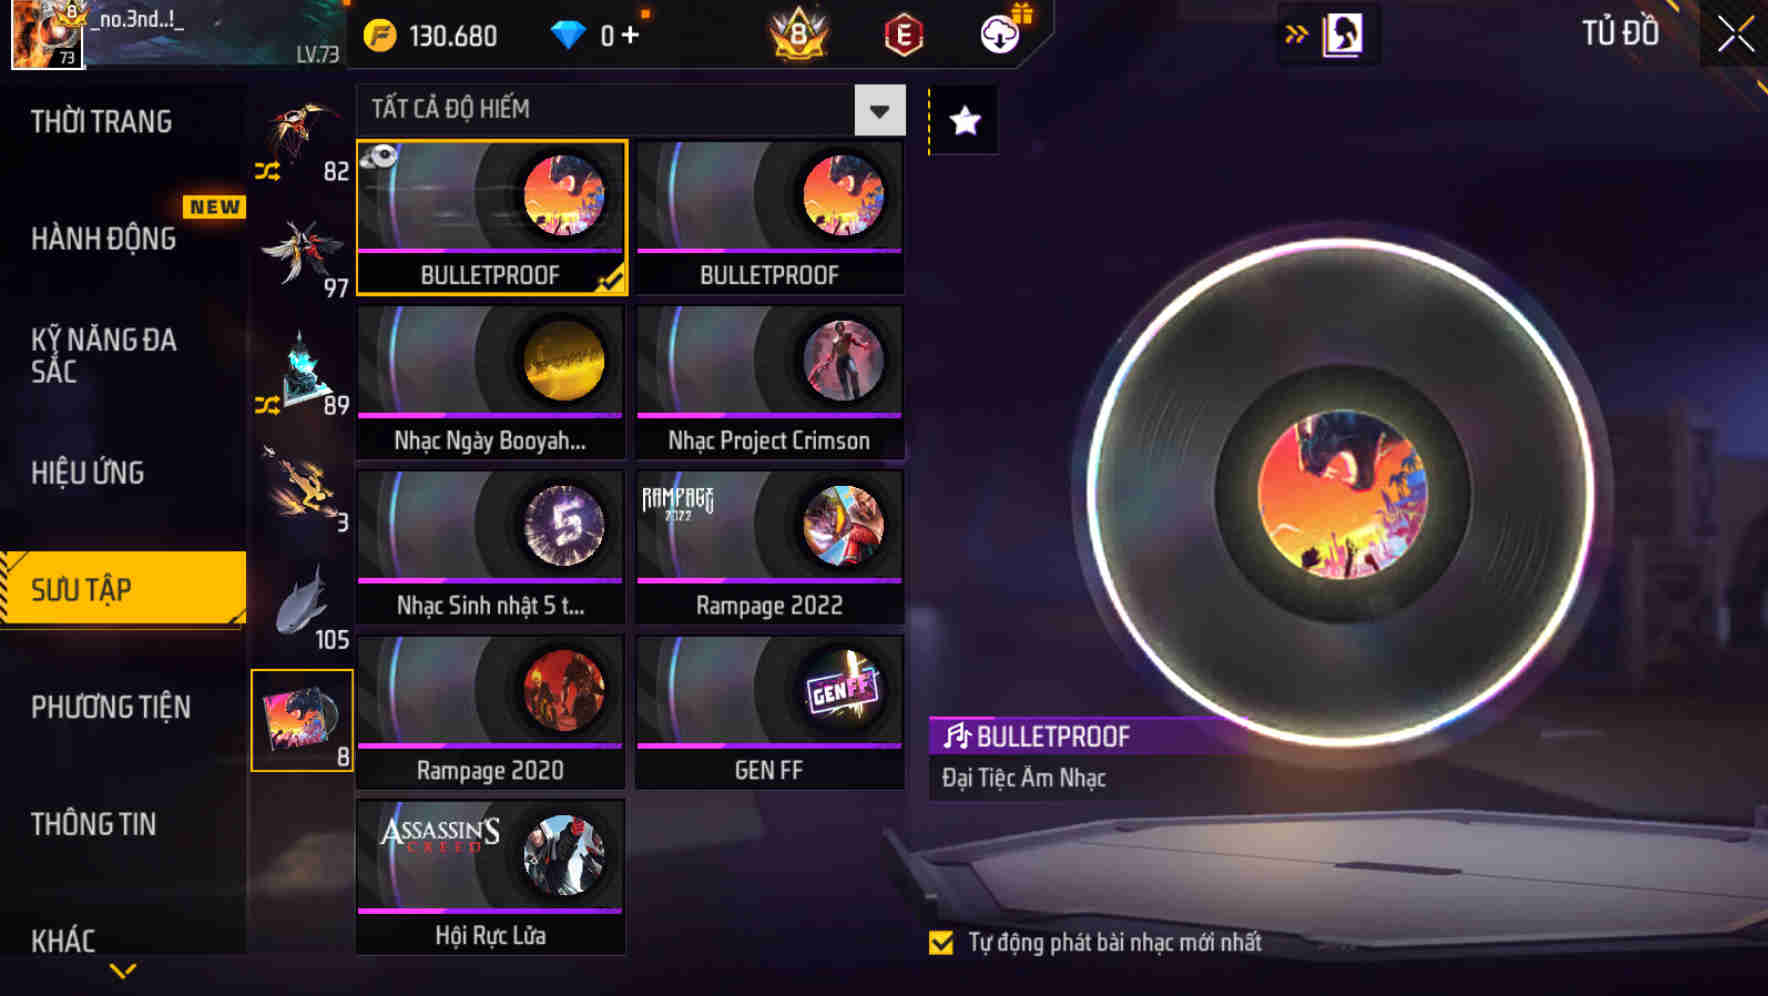Open the character profile shortcut icon

[1342, 34]
